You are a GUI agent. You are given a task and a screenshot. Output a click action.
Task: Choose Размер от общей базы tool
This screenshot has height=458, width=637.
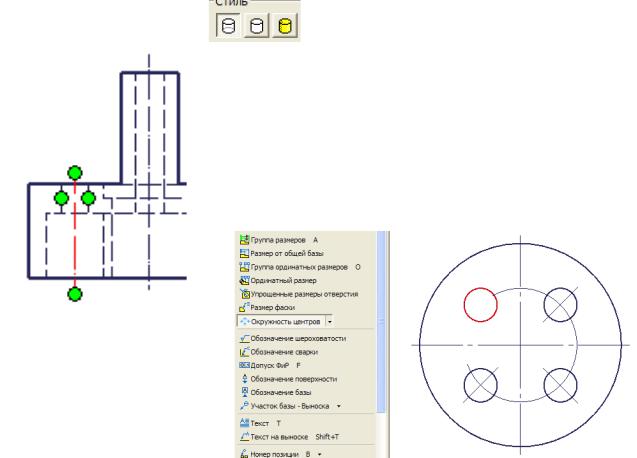(x=282, y=254)
